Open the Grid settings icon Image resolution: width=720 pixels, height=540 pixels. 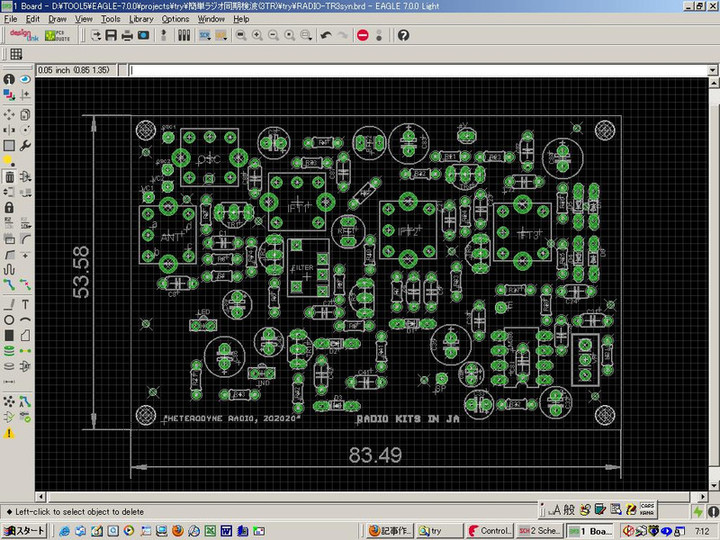pos(16,54)
